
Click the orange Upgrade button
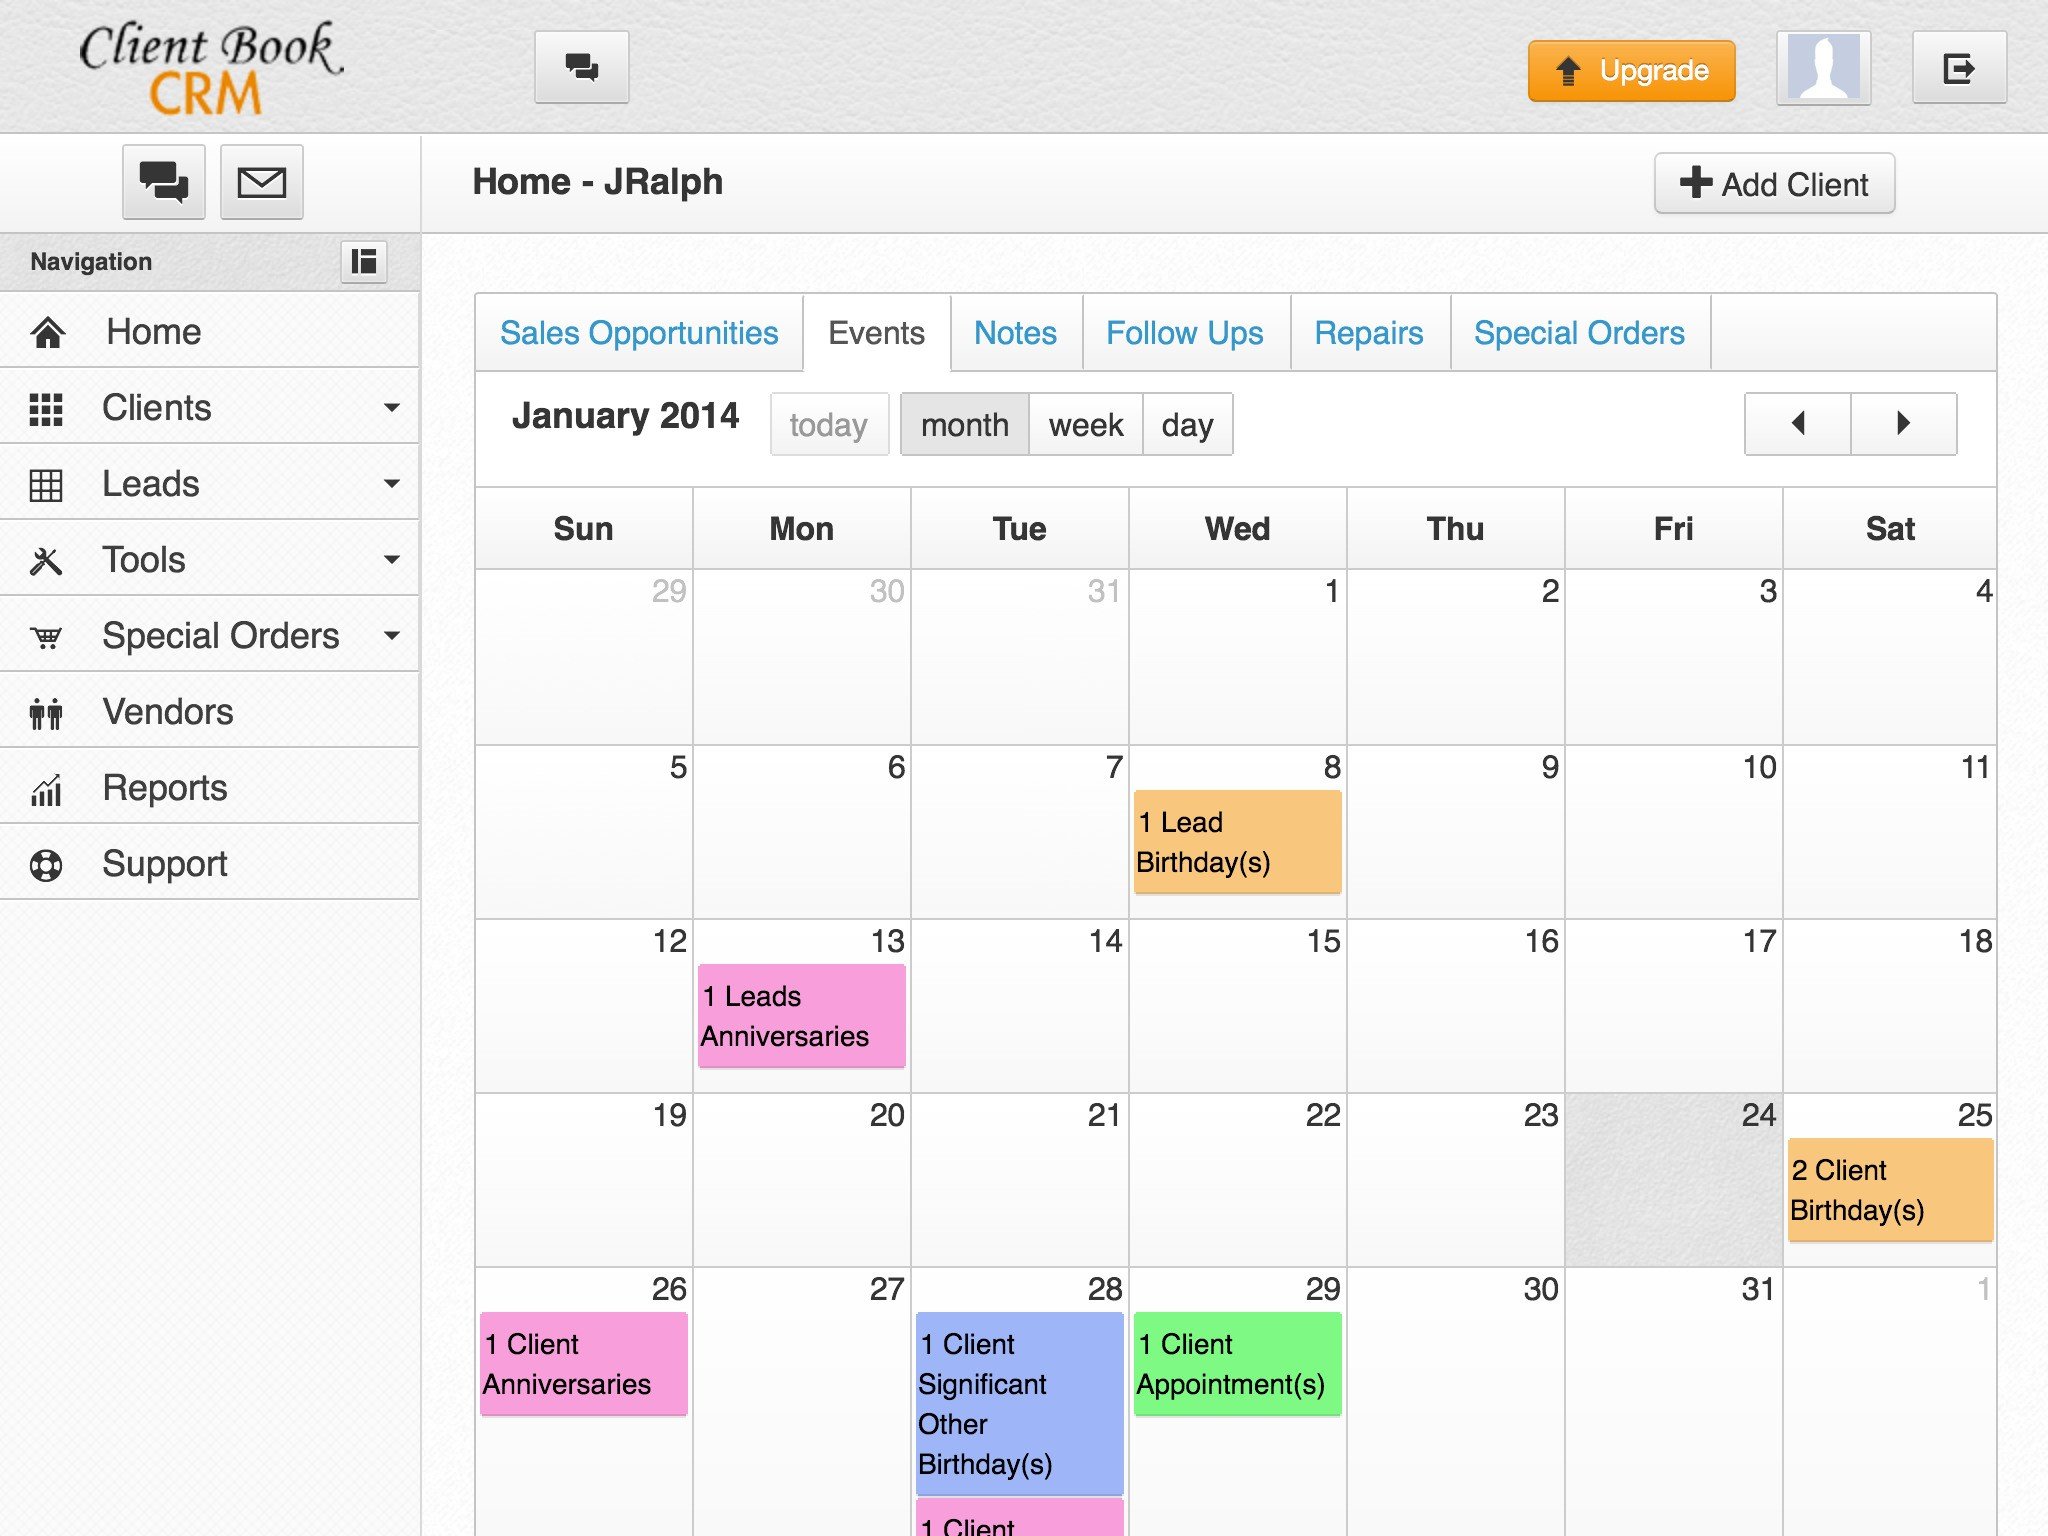1631,70
